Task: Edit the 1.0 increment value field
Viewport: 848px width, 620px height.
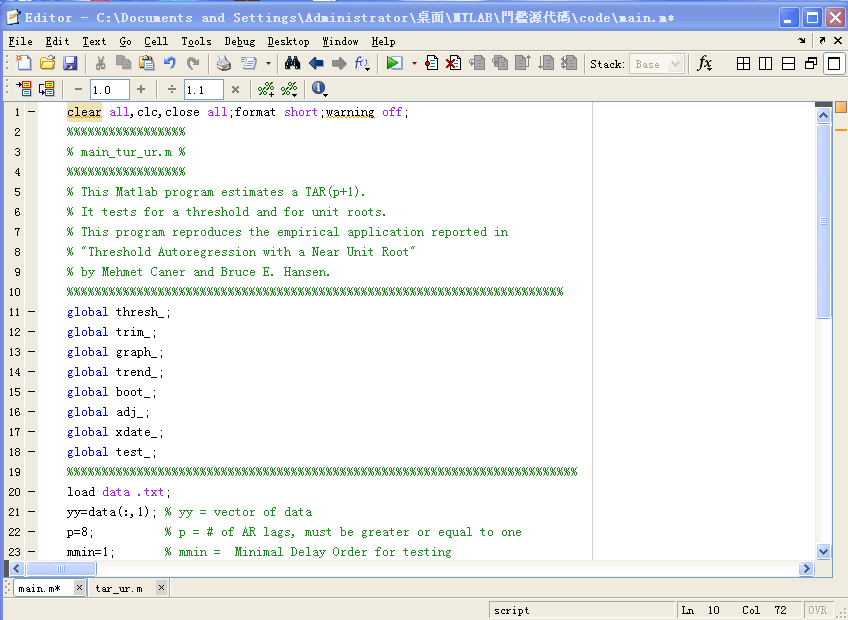Action: click(x=110, y=90)
